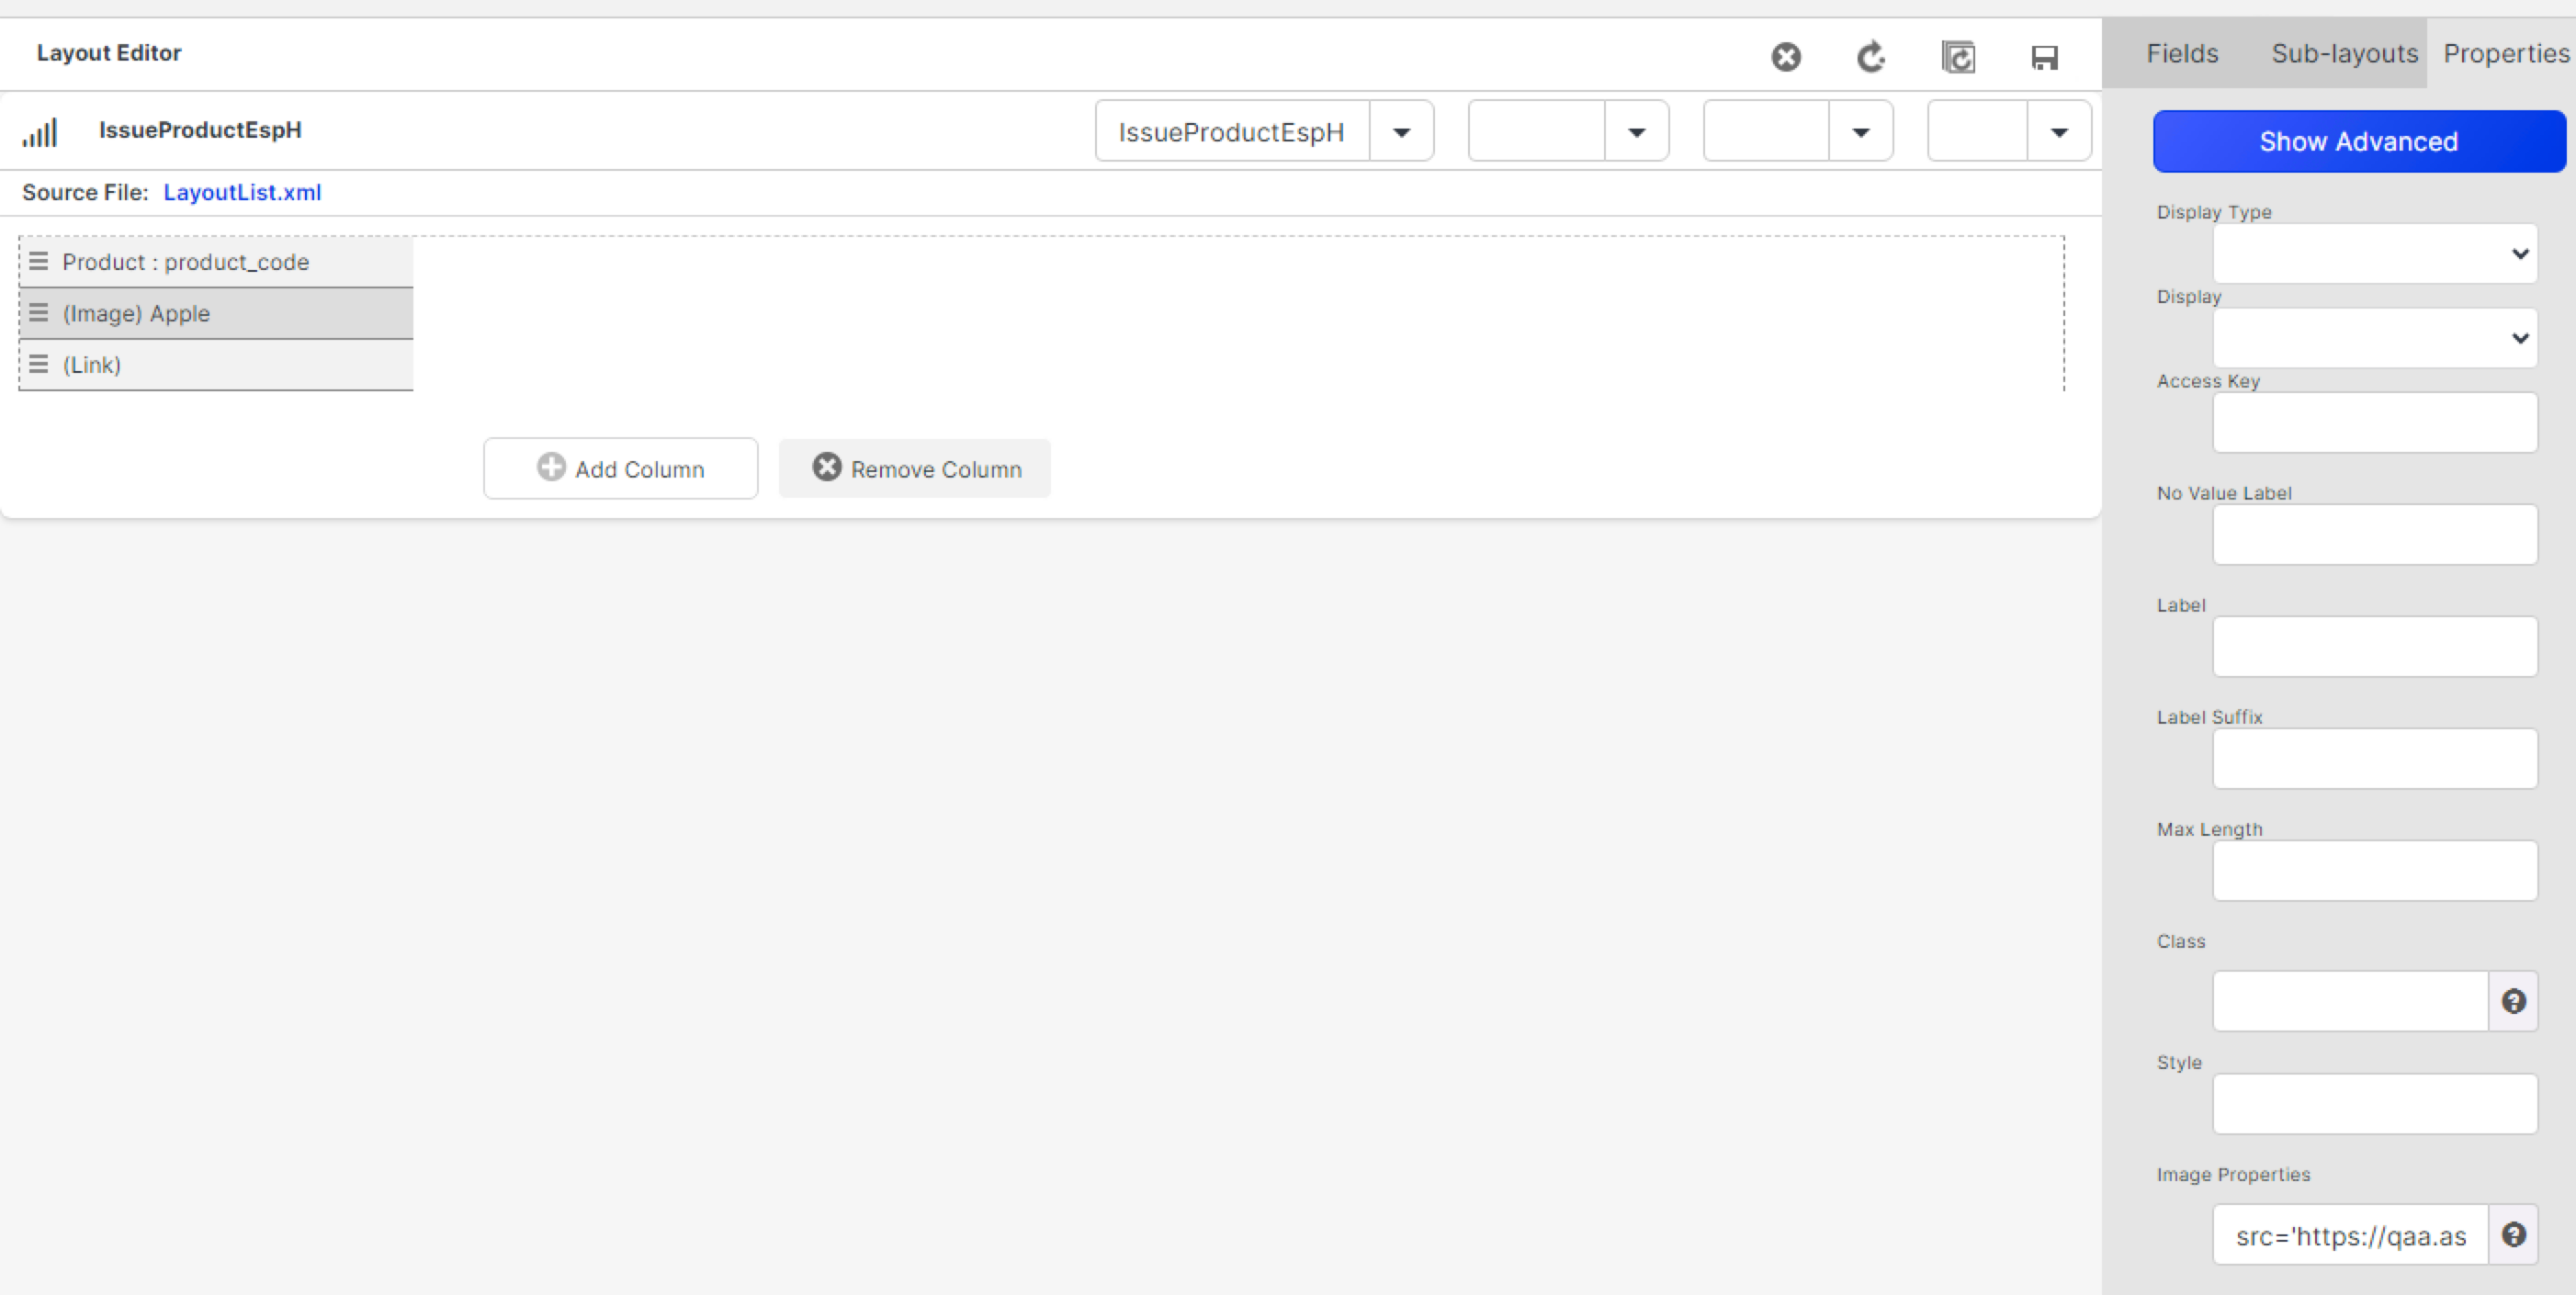Click Add Column below the layout grid

click(620, 468)
